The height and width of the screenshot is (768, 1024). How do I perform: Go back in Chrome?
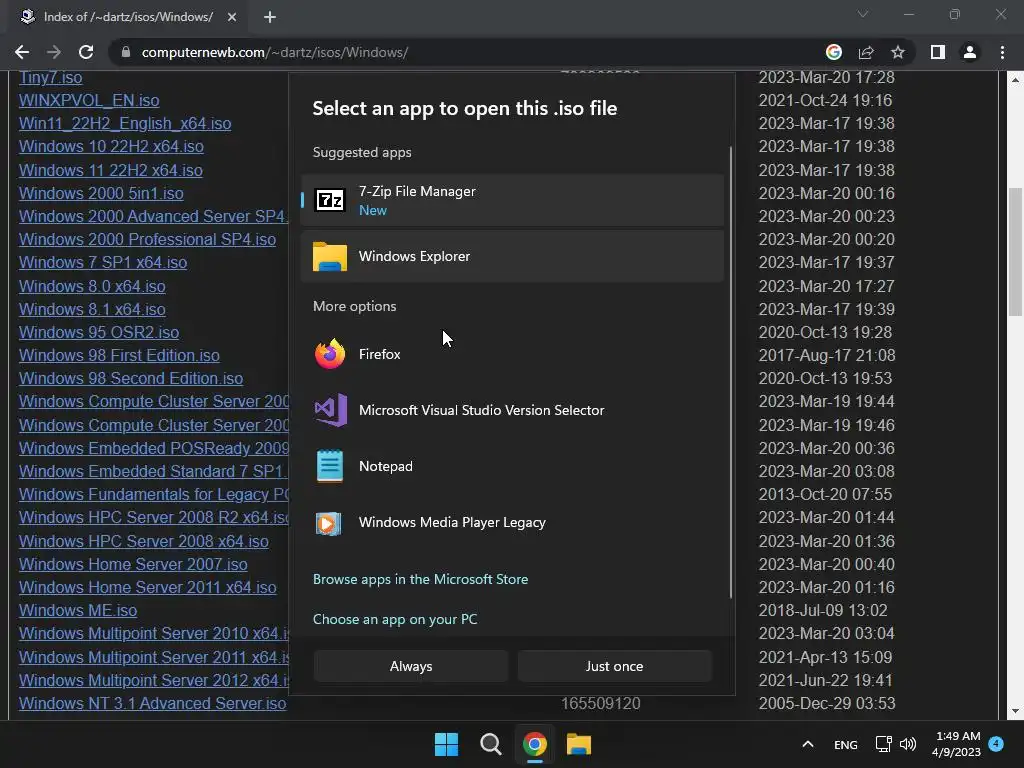[x=22, y=52]
